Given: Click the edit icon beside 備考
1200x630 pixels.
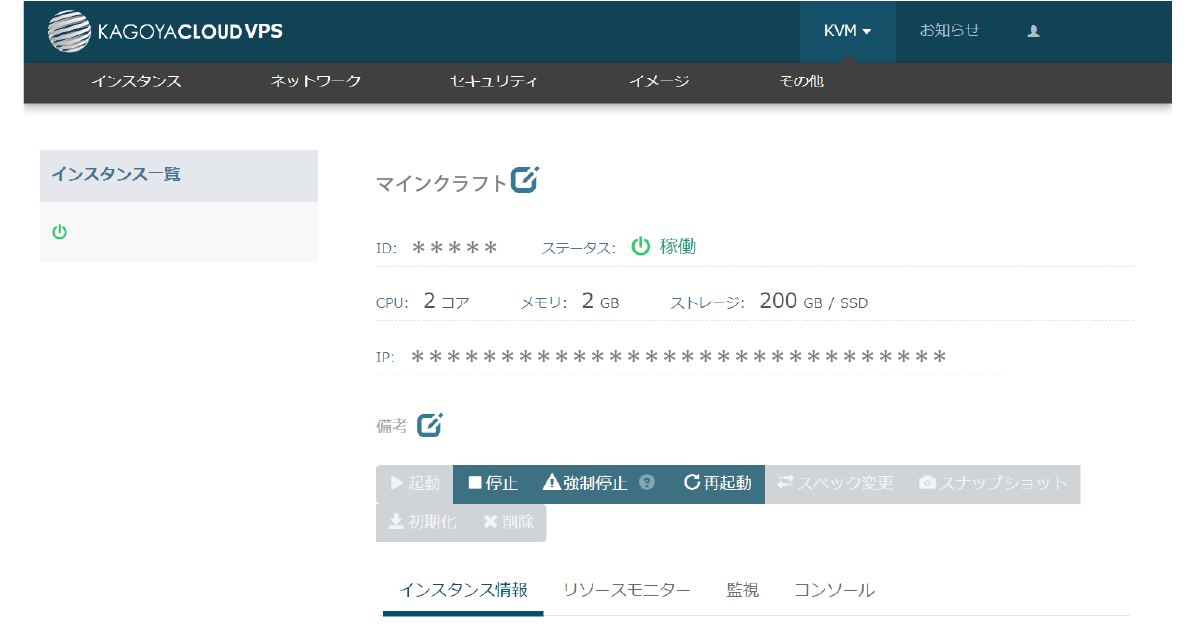Looking at the screenshot, I should (x=429, y=425).
